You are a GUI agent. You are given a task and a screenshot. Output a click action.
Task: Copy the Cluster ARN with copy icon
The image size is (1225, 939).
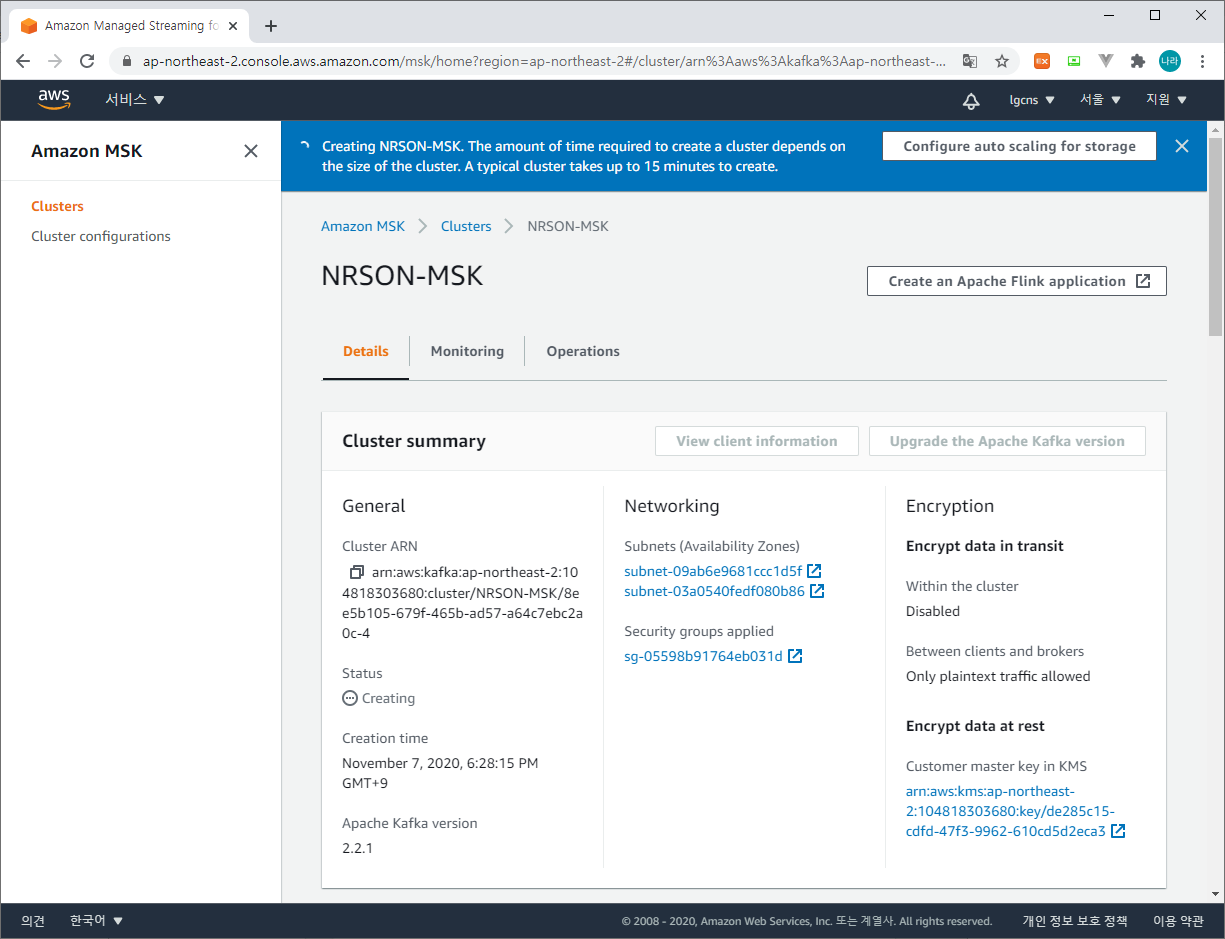[356, 573]
